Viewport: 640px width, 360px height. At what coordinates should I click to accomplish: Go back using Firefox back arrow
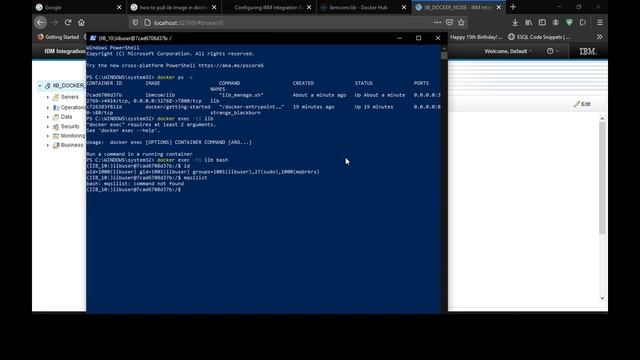point(40,22)
